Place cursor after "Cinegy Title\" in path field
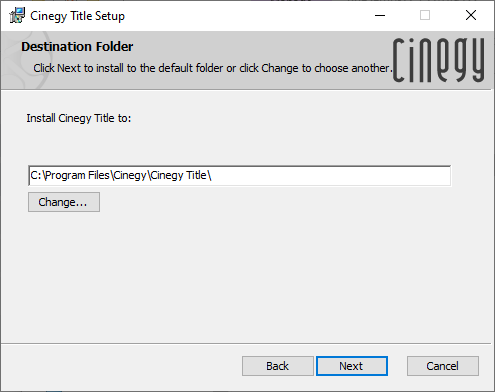 tap(213, 175)
